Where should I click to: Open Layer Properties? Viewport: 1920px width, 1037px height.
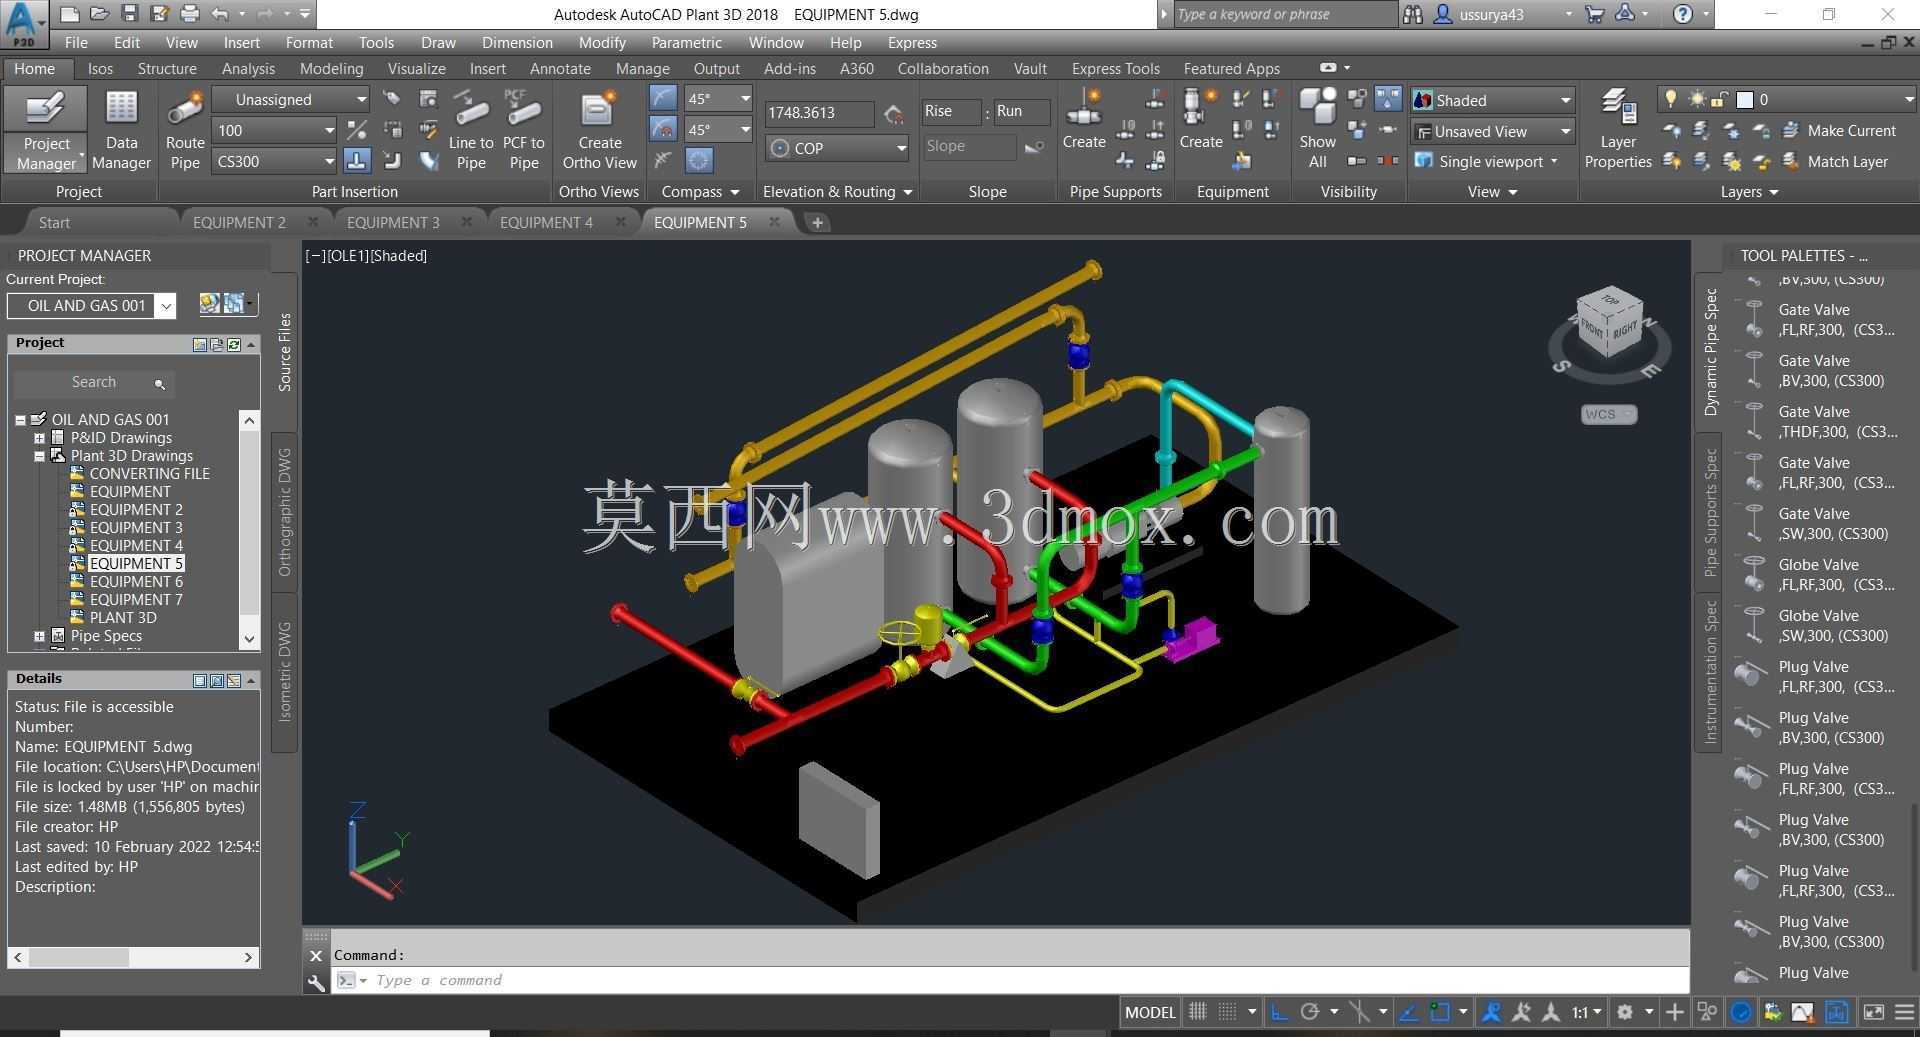1618,129
